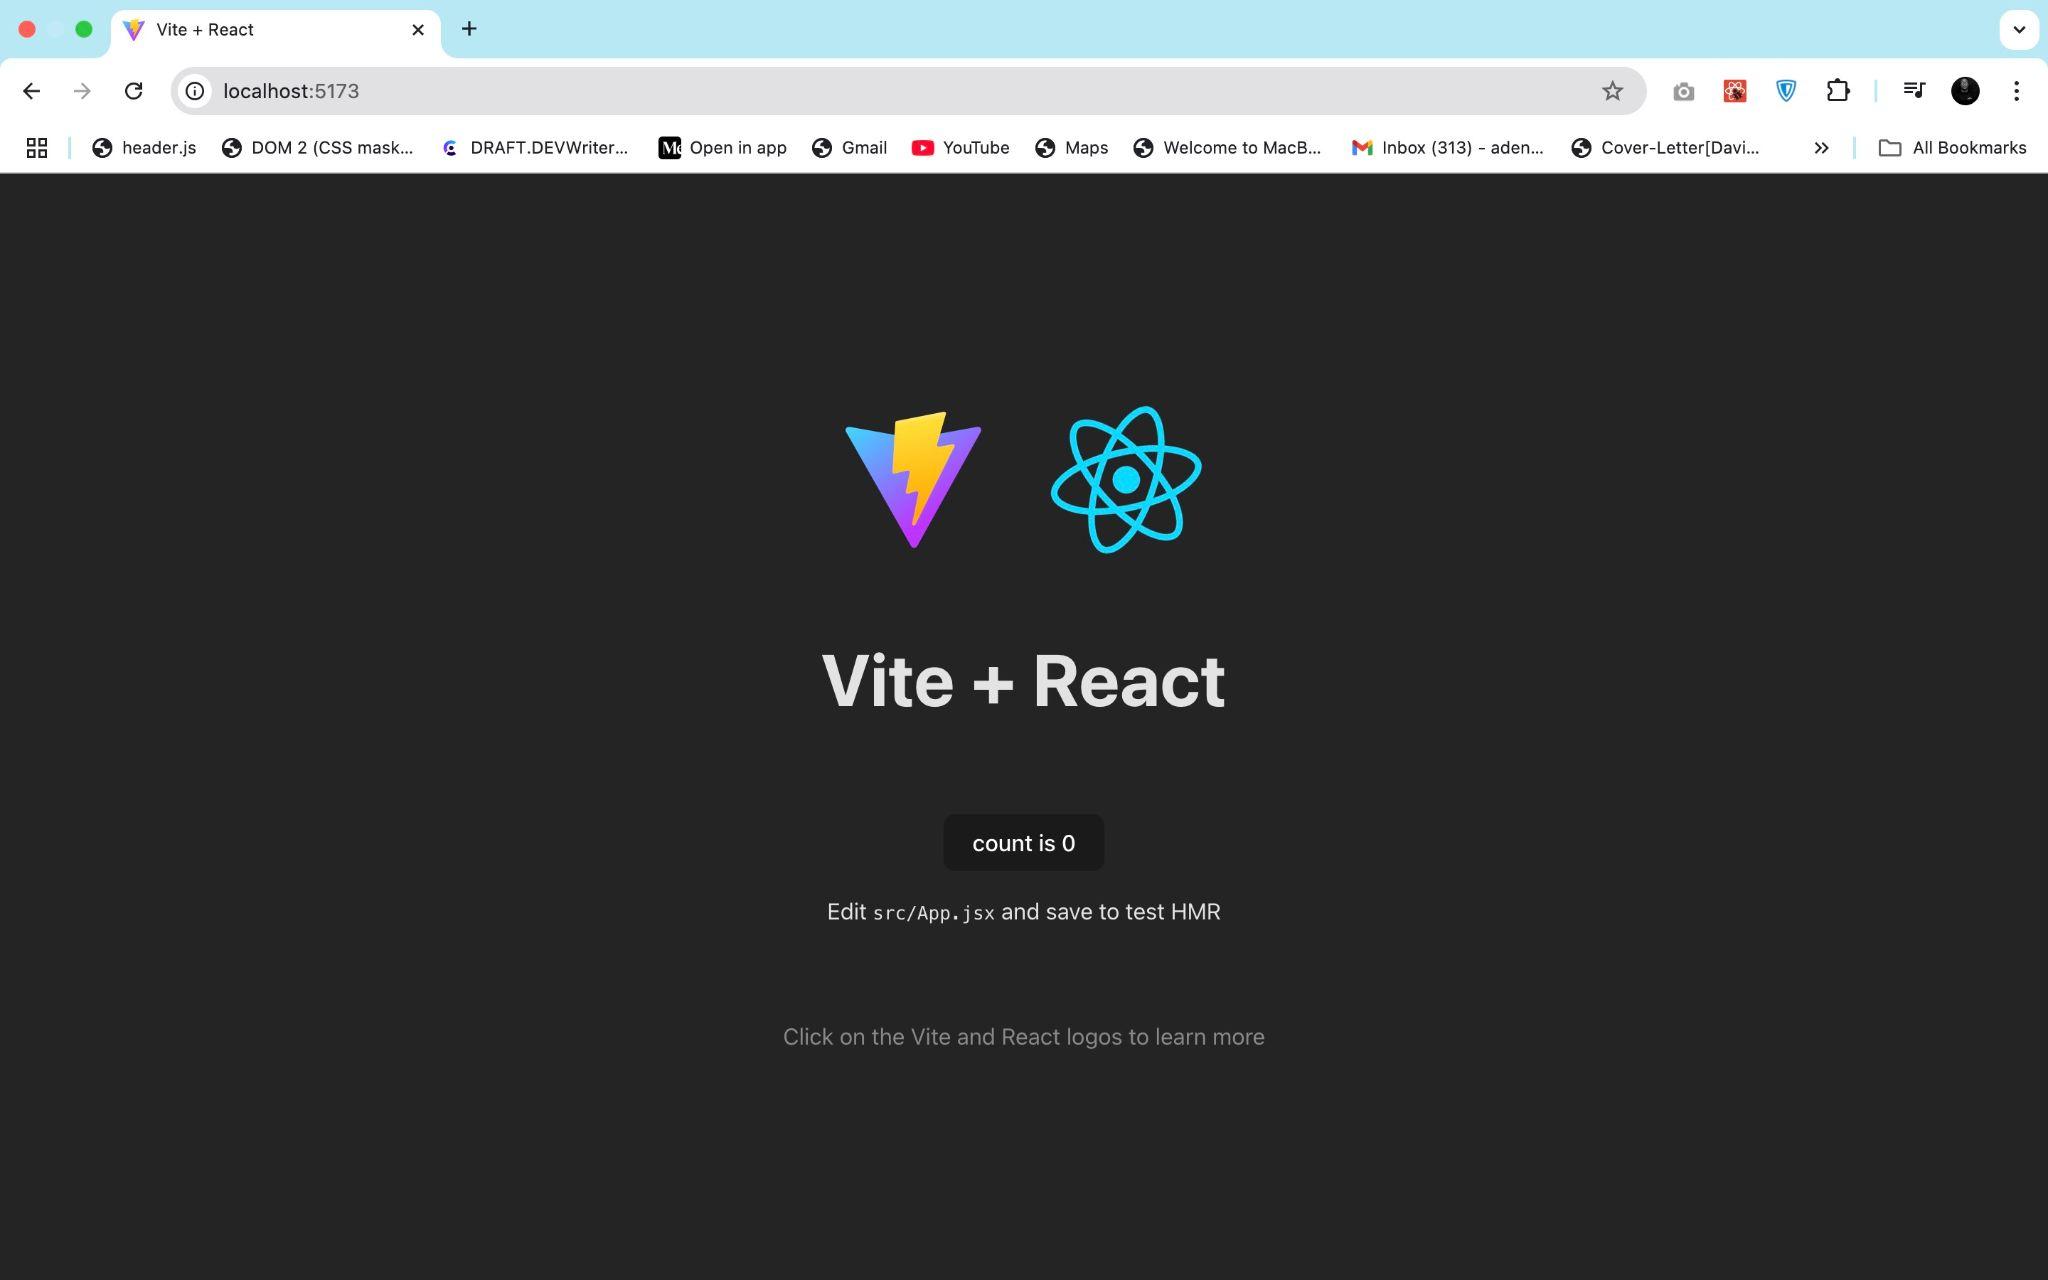Open the blue shield extension
2048x1280 pixels.
(1786, 91)
